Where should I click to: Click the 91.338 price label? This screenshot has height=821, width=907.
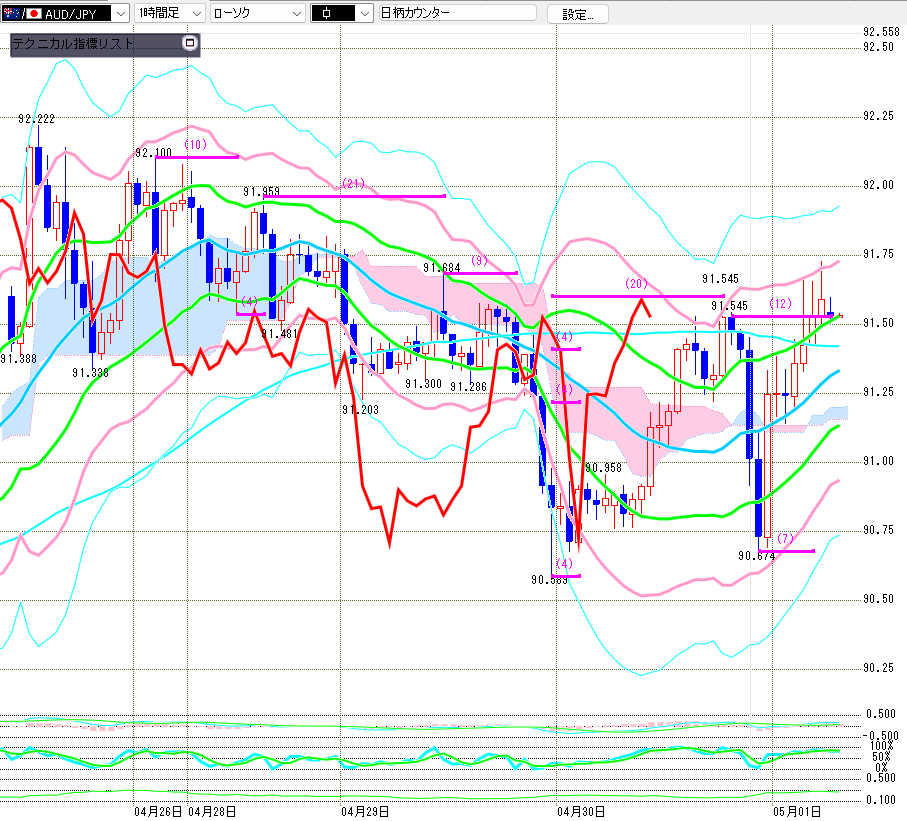[90, 373]
